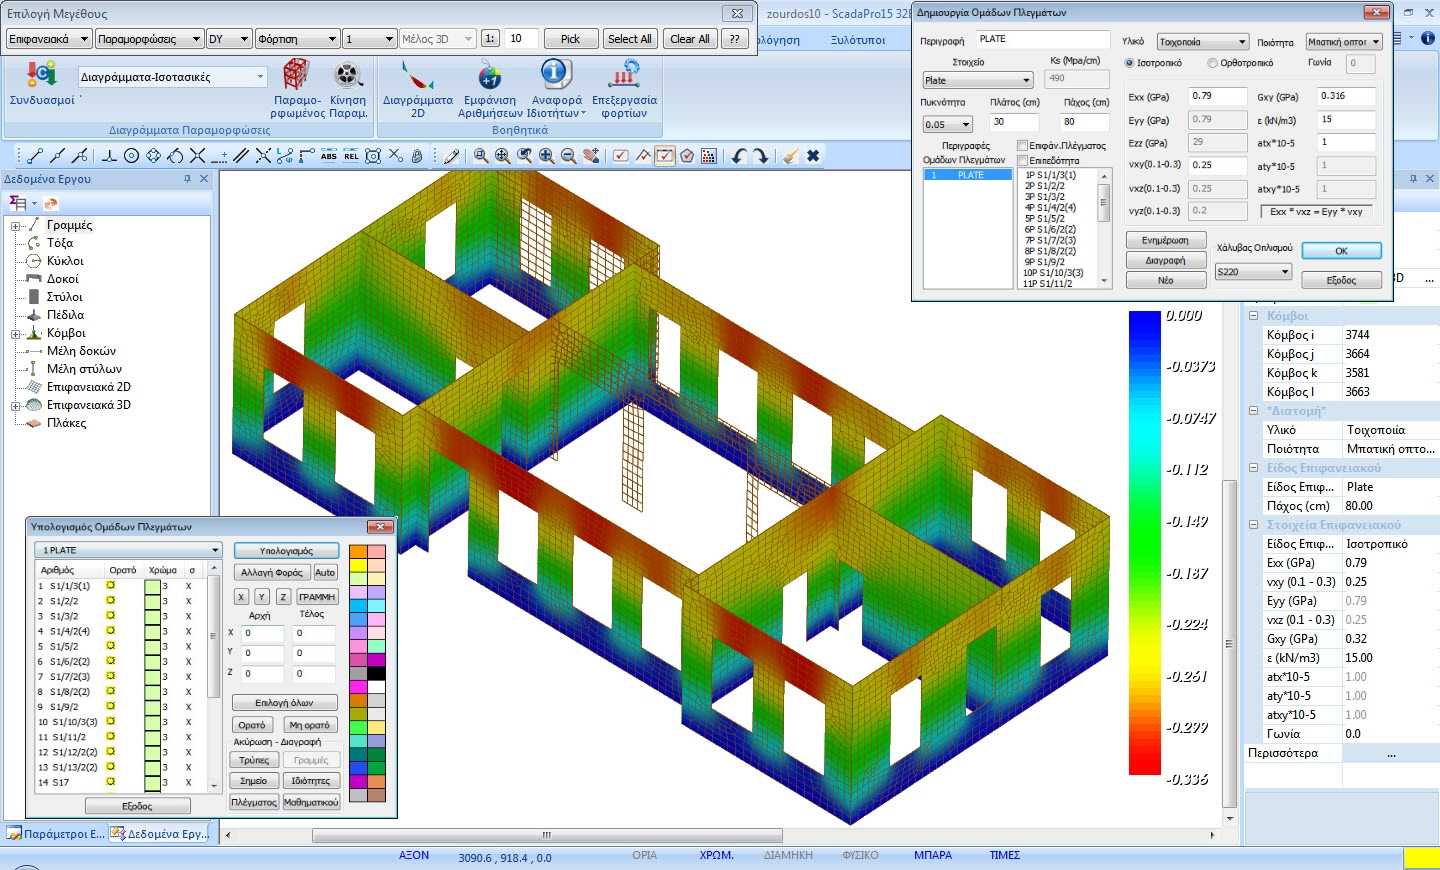The image size is (1440, 870).
Task: Click the Συνδυασμοί combinations icon
Action: point(41,76)
